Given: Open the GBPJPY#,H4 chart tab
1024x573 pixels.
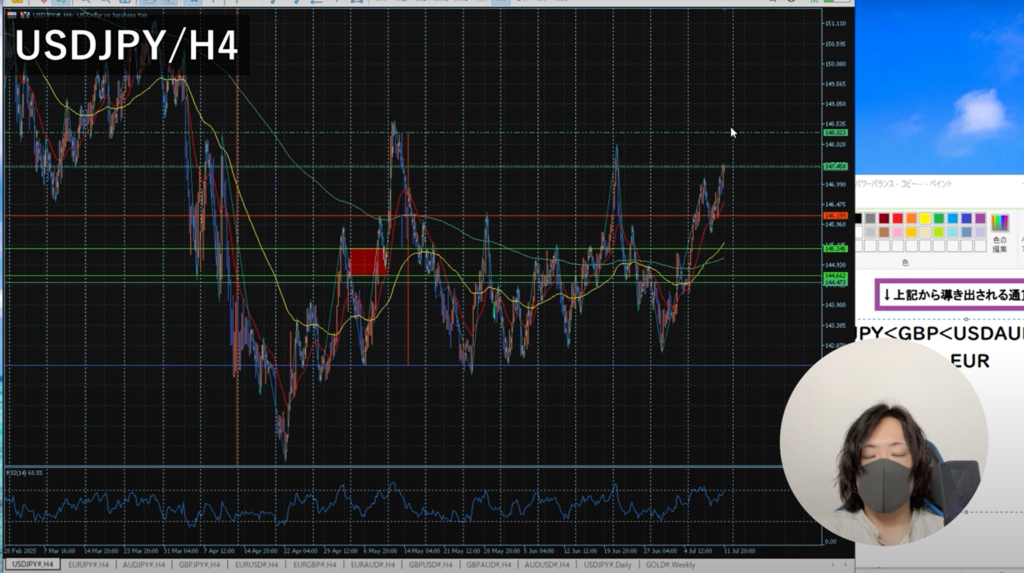Looking at the screenshot, I should point(199,565).
